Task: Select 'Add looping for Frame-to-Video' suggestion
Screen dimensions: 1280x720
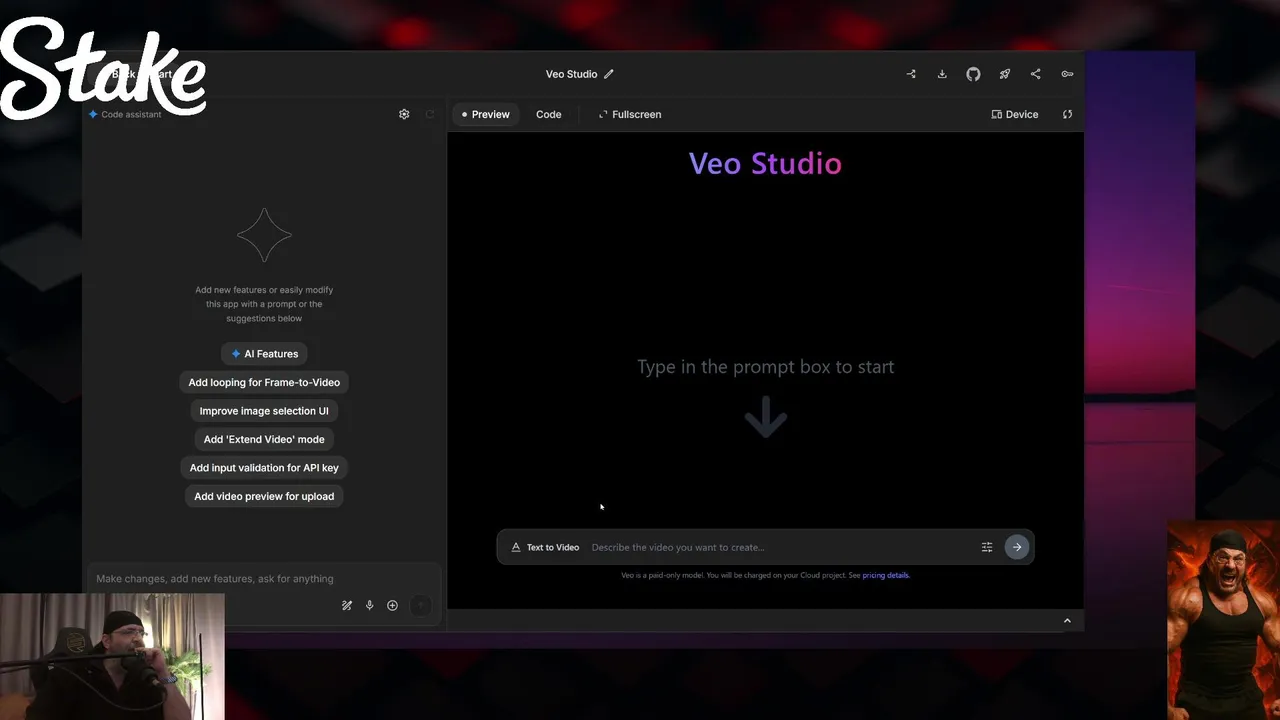Action: click(x=264, y=382)
